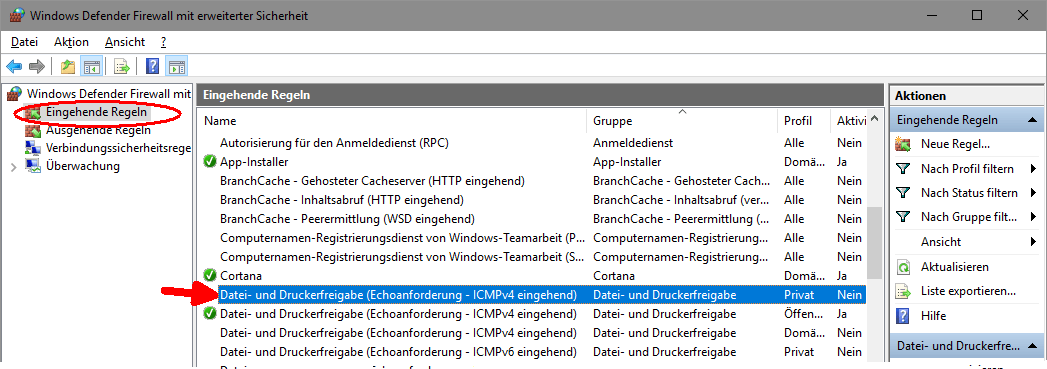This screenshot has width=1047, height=369.
Task: Open the Ansicht menu in menu bar
Action: point(125,41)
